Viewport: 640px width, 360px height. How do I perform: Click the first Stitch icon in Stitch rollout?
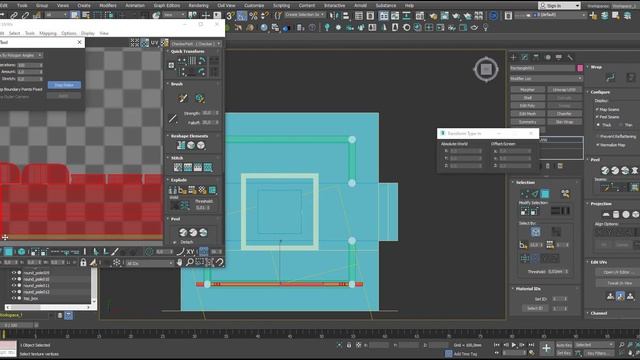(178, 167)
